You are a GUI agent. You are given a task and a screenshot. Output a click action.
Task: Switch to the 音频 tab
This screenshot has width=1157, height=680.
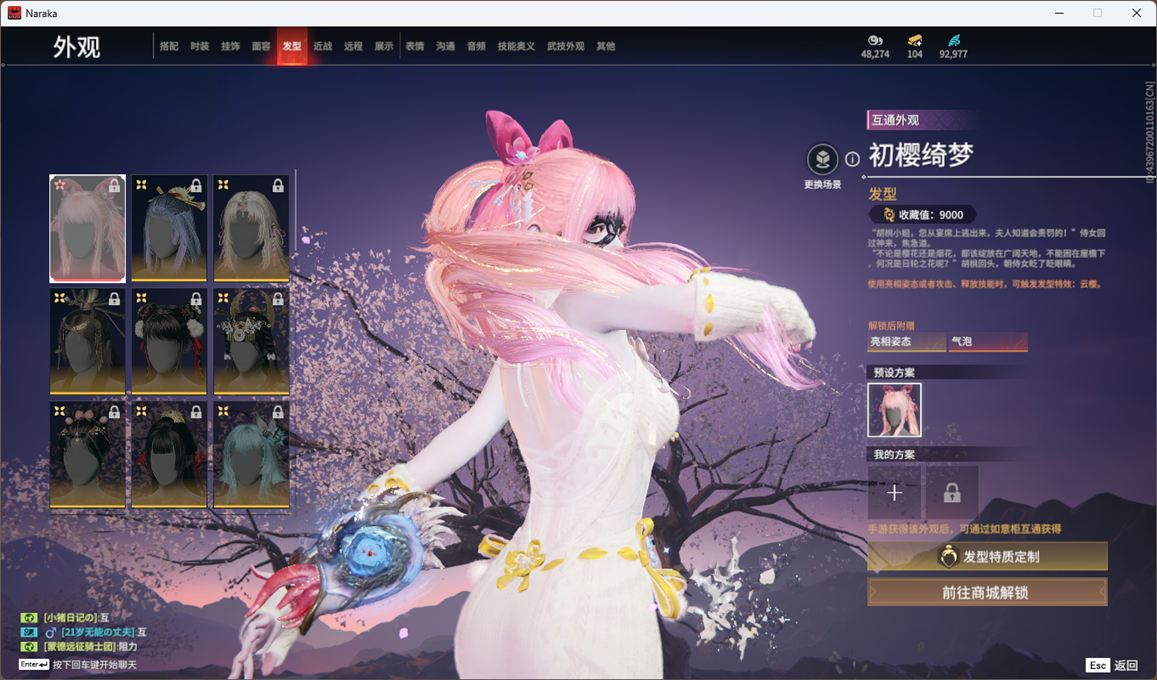point(476,46)
